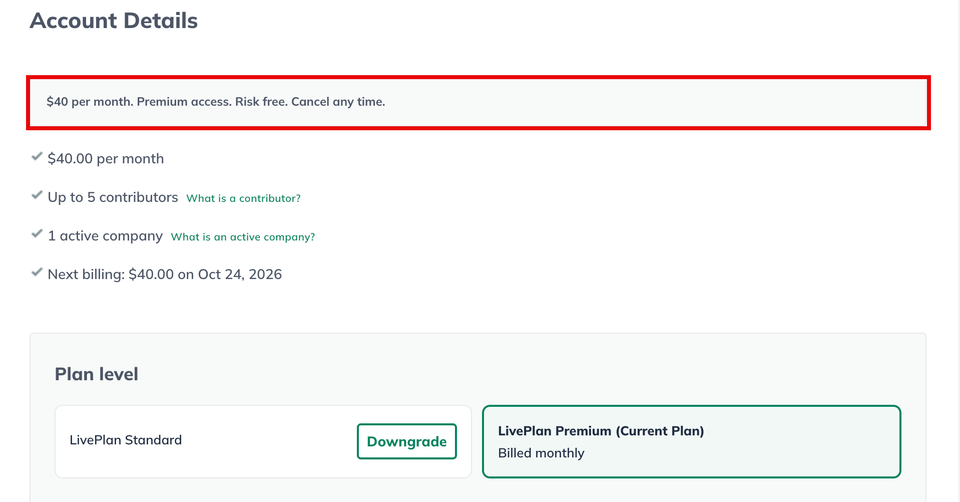Select the LivePlan Standard plan card
The height and width of the screenshot is (502, 960).
point(263,441)
